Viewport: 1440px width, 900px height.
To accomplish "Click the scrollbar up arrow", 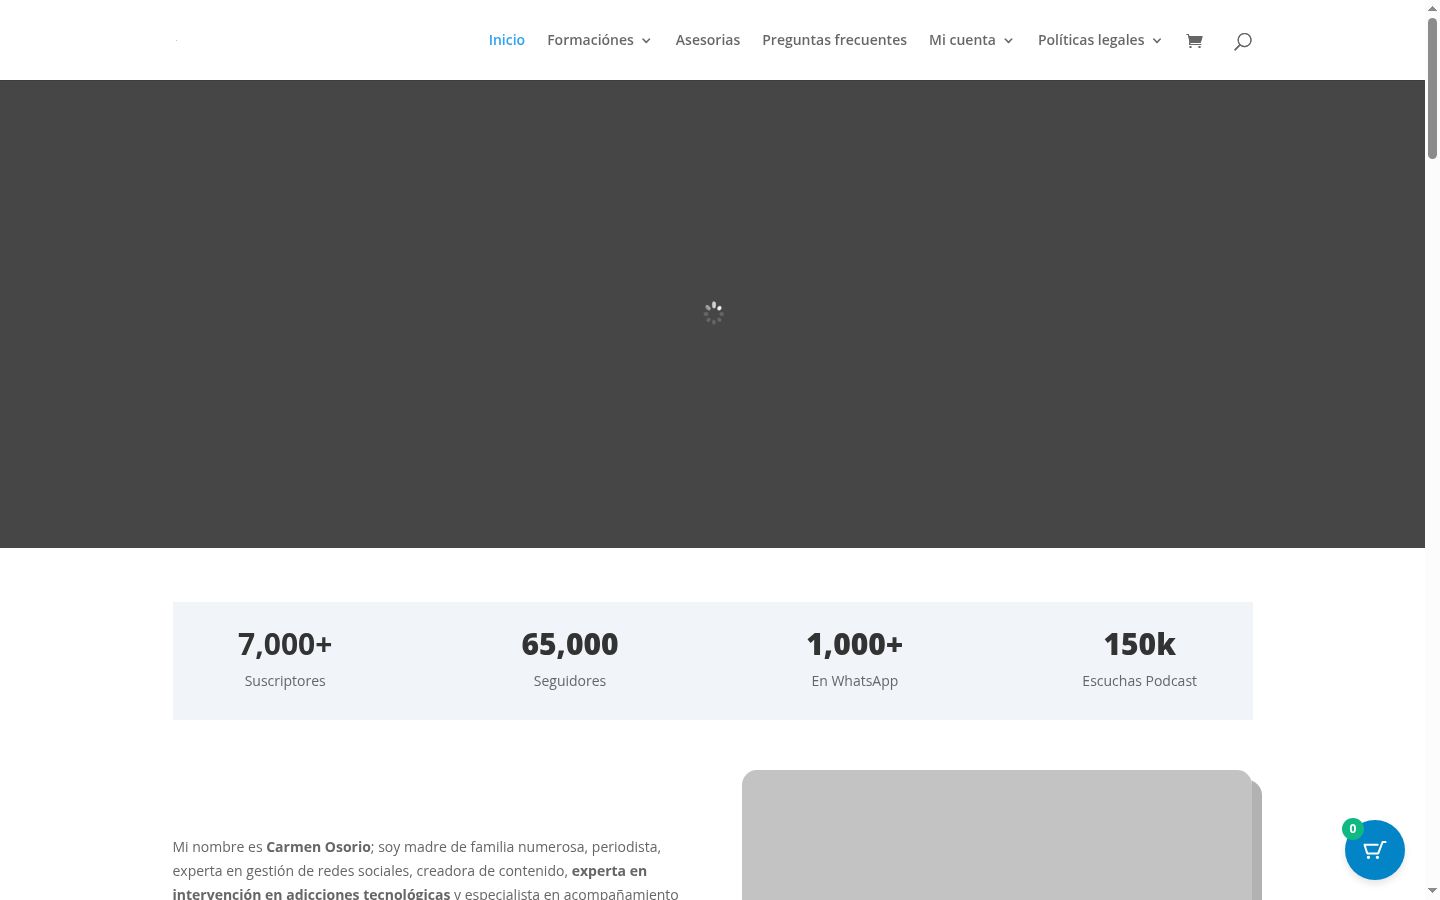I will (1432, 8).
